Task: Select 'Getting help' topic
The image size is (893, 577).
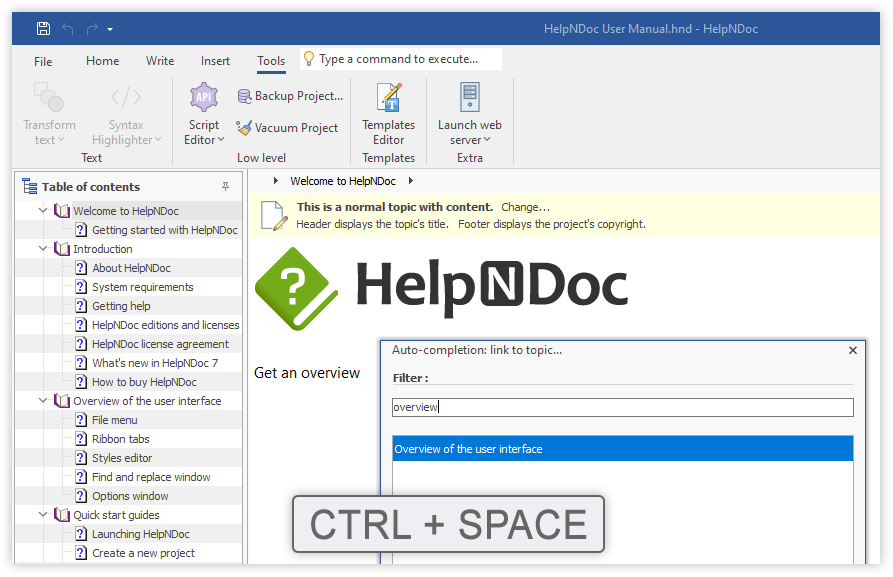Action: (x=121, y=306)
